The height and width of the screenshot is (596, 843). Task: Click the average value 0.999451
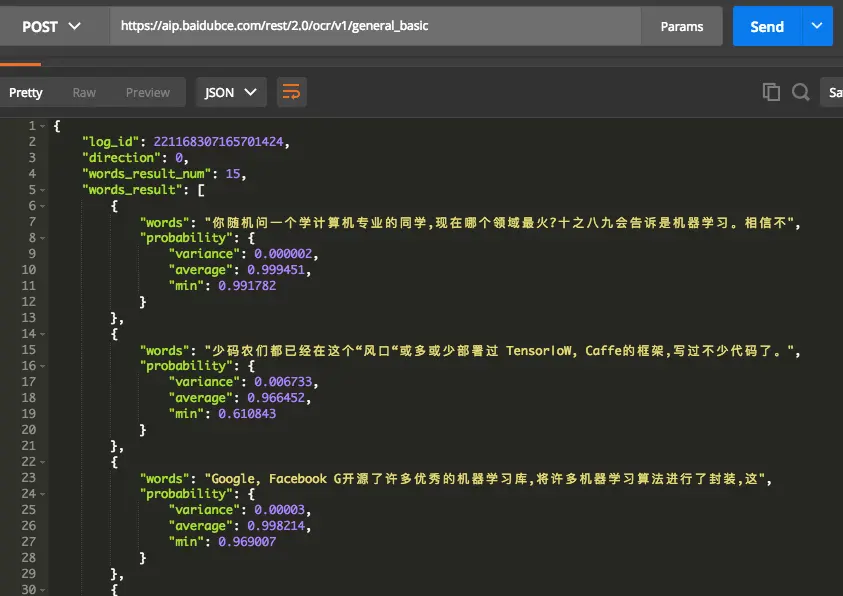276,270
